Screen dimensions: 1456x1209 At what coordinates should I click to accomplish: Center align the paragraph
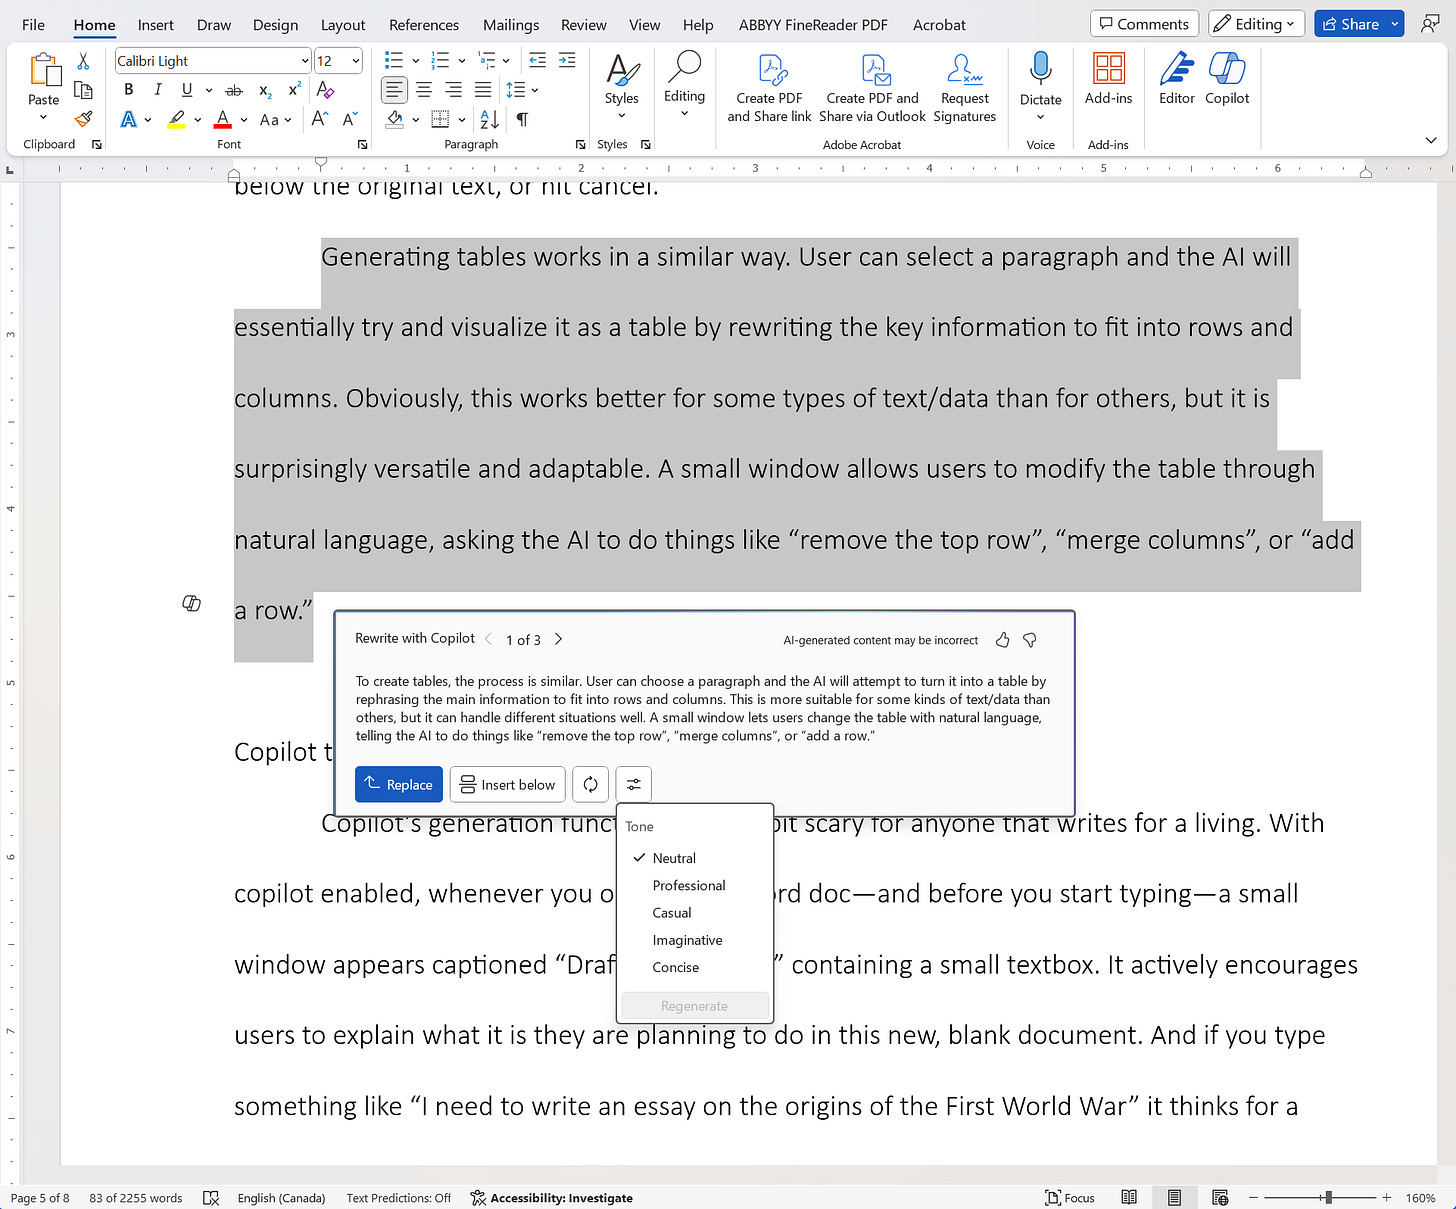click(424, 90)
